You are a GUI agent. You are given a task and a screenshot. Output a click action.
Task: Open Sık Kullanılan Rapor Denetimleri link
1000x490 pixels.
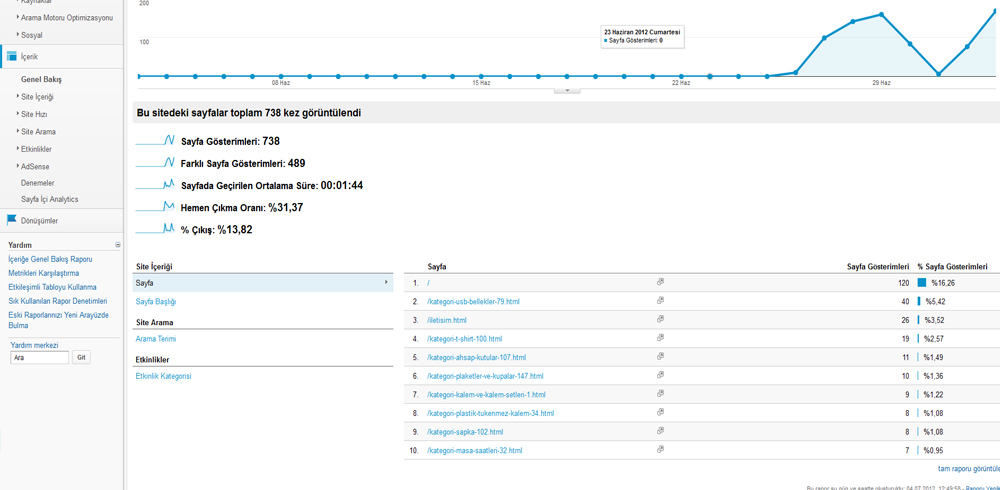[57, 301]
